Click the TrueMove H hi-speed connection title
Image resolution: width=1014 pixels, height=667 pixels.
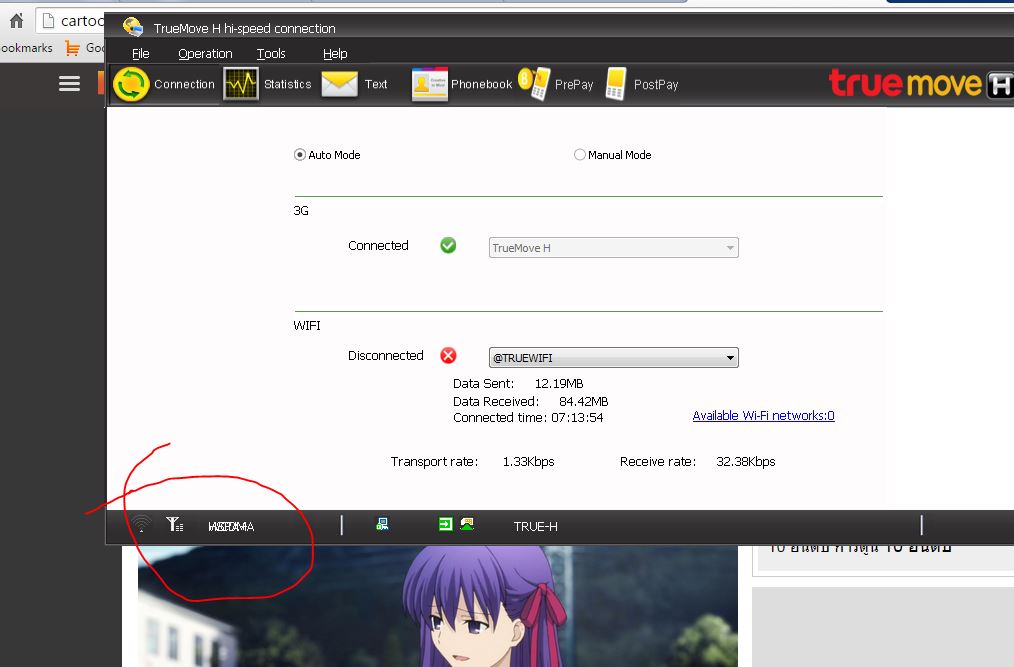coord(244,28)
